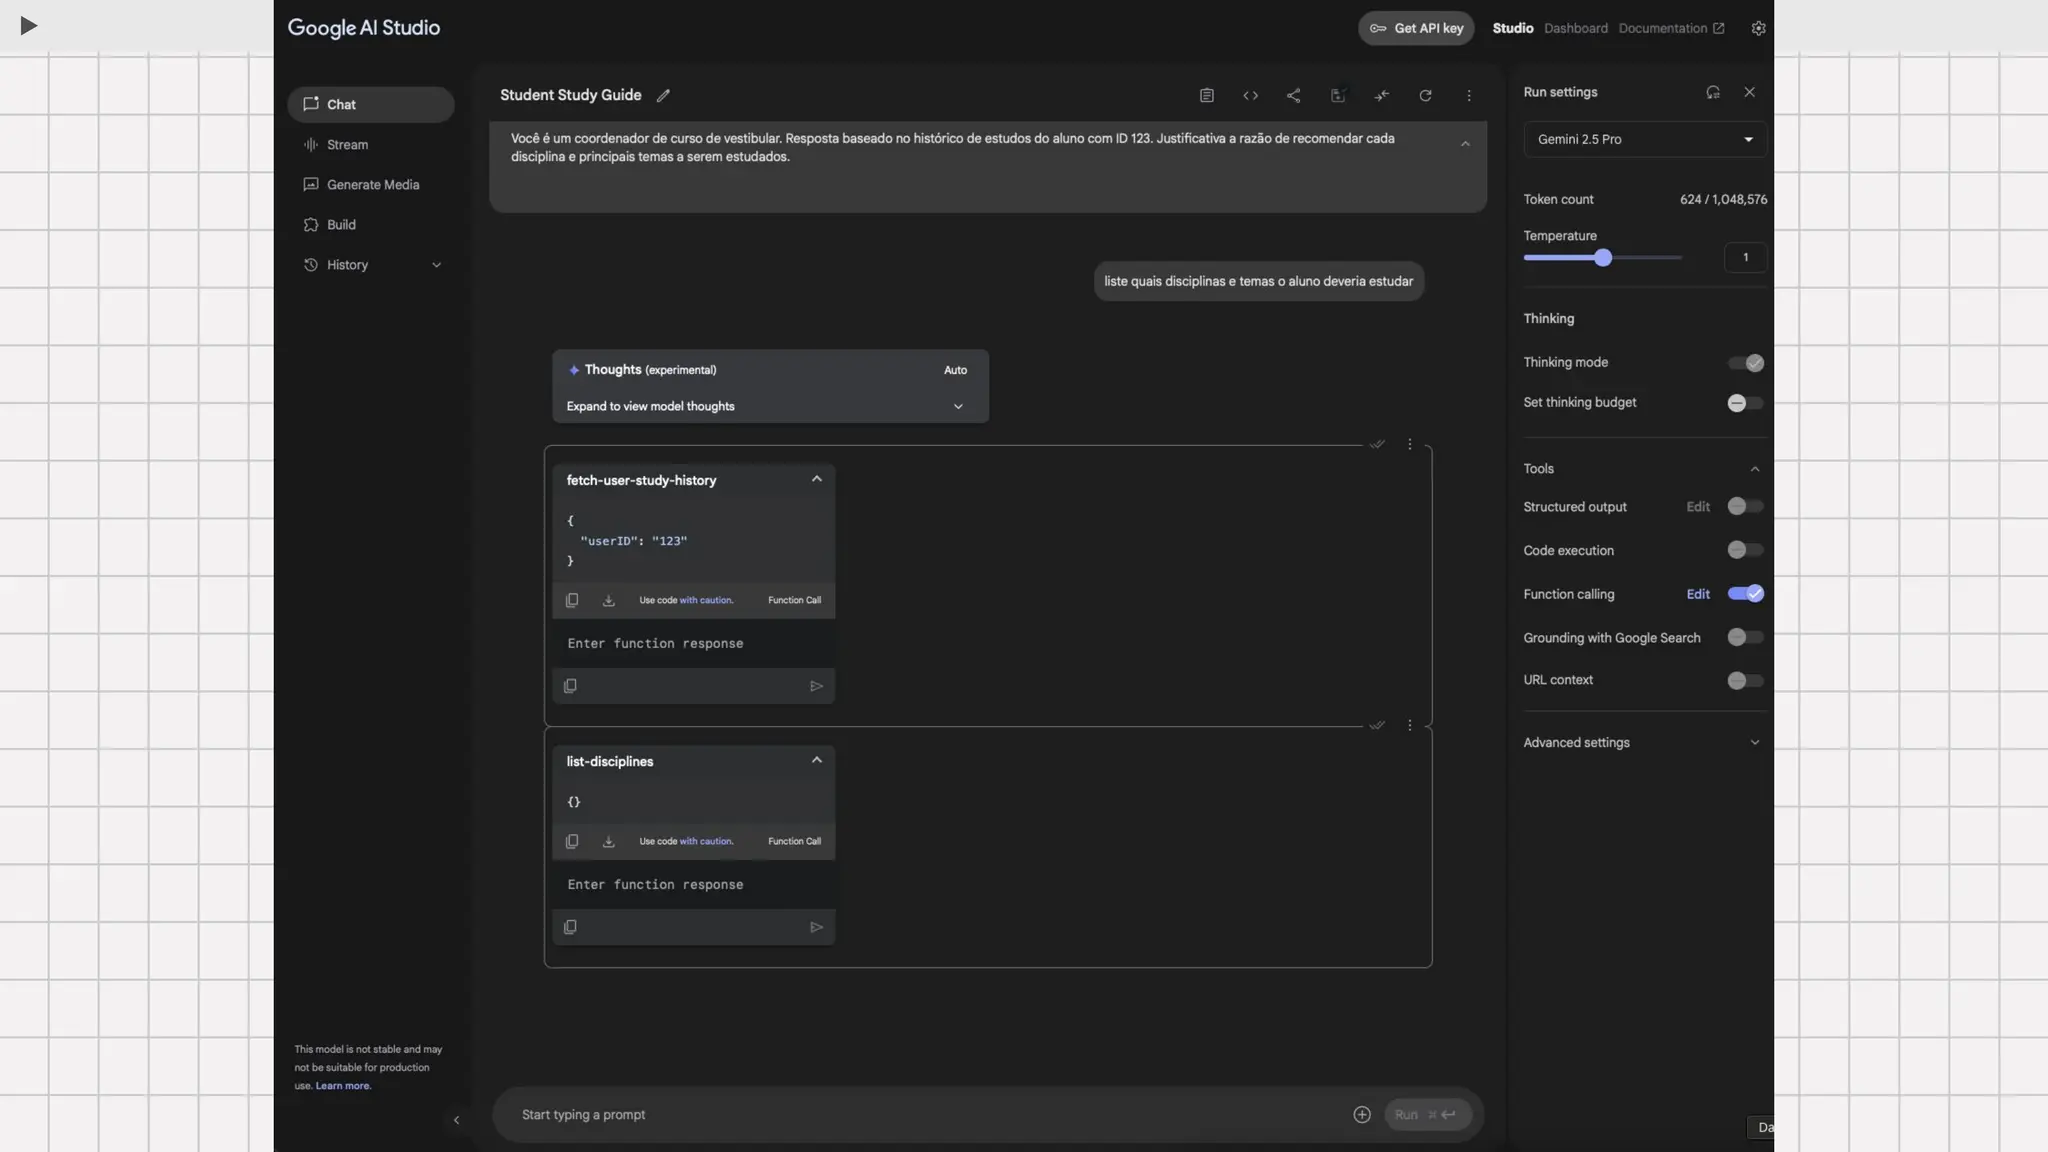Disable the Function calling toggle
2048x1152 pixels.
1745,594
